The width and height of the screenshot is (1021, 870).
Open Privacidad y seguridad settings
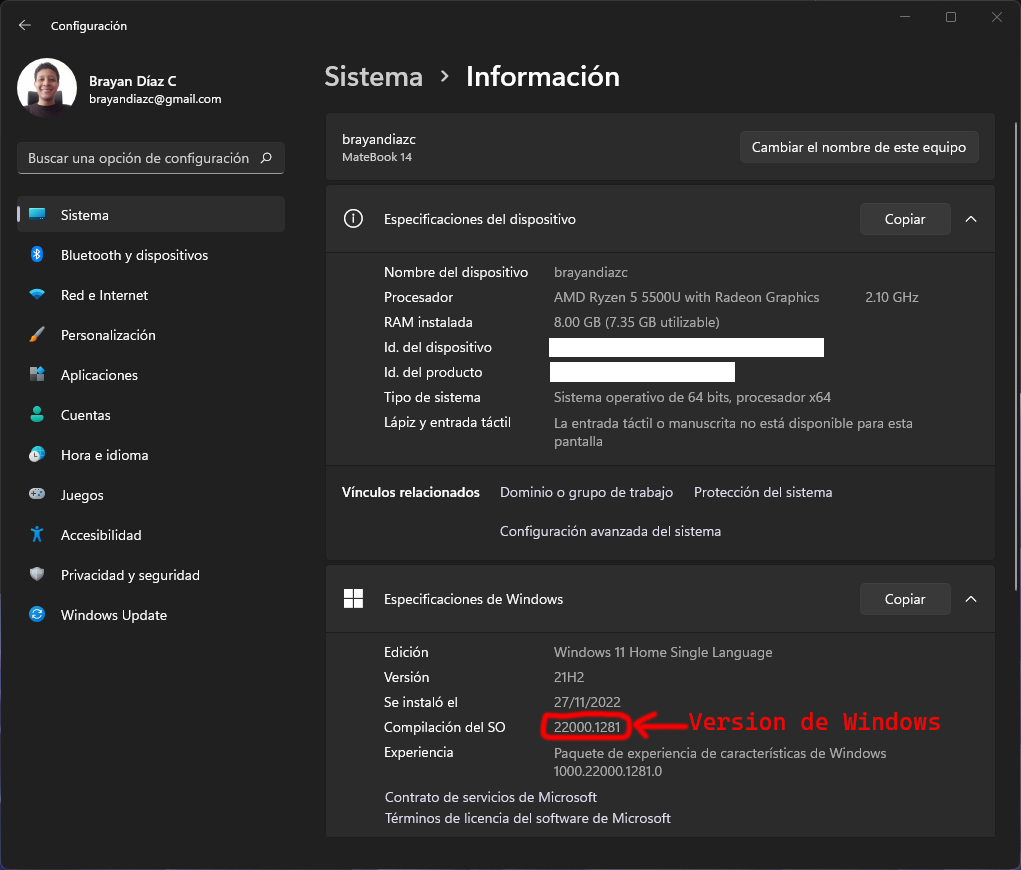pyautogui.click(x=150, y=574)
